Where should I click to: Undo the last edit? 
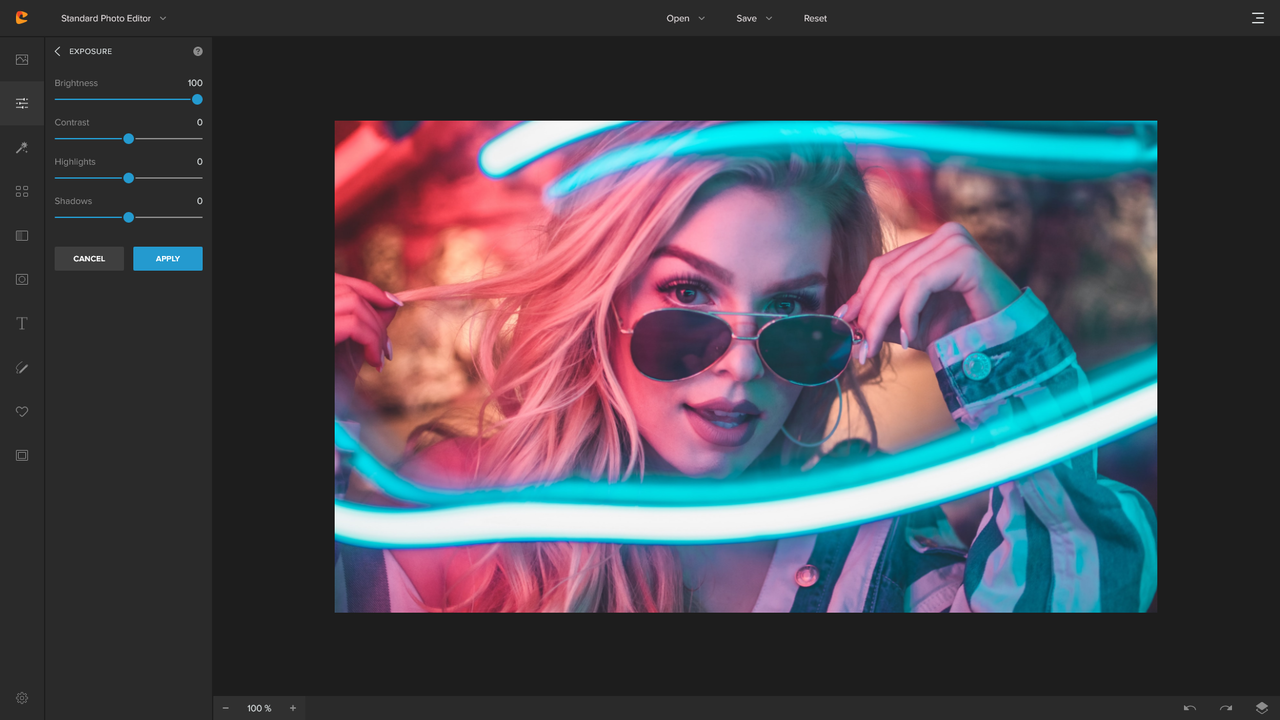tap(1190, 708)
